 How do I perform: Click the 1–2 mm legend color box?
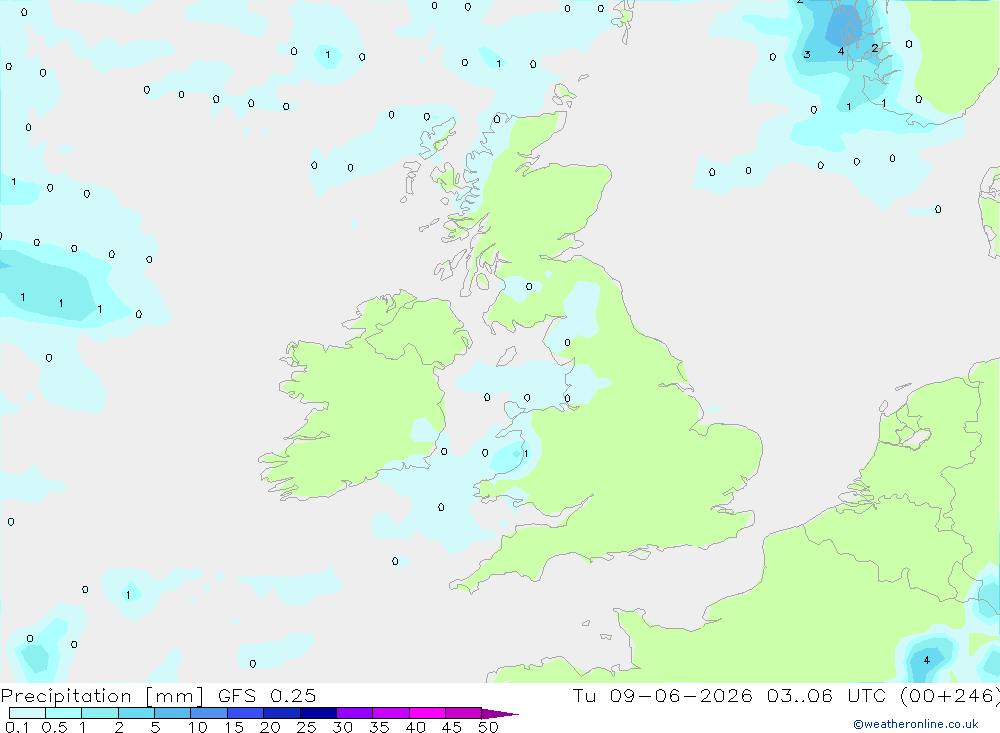[x=100, y=713]
